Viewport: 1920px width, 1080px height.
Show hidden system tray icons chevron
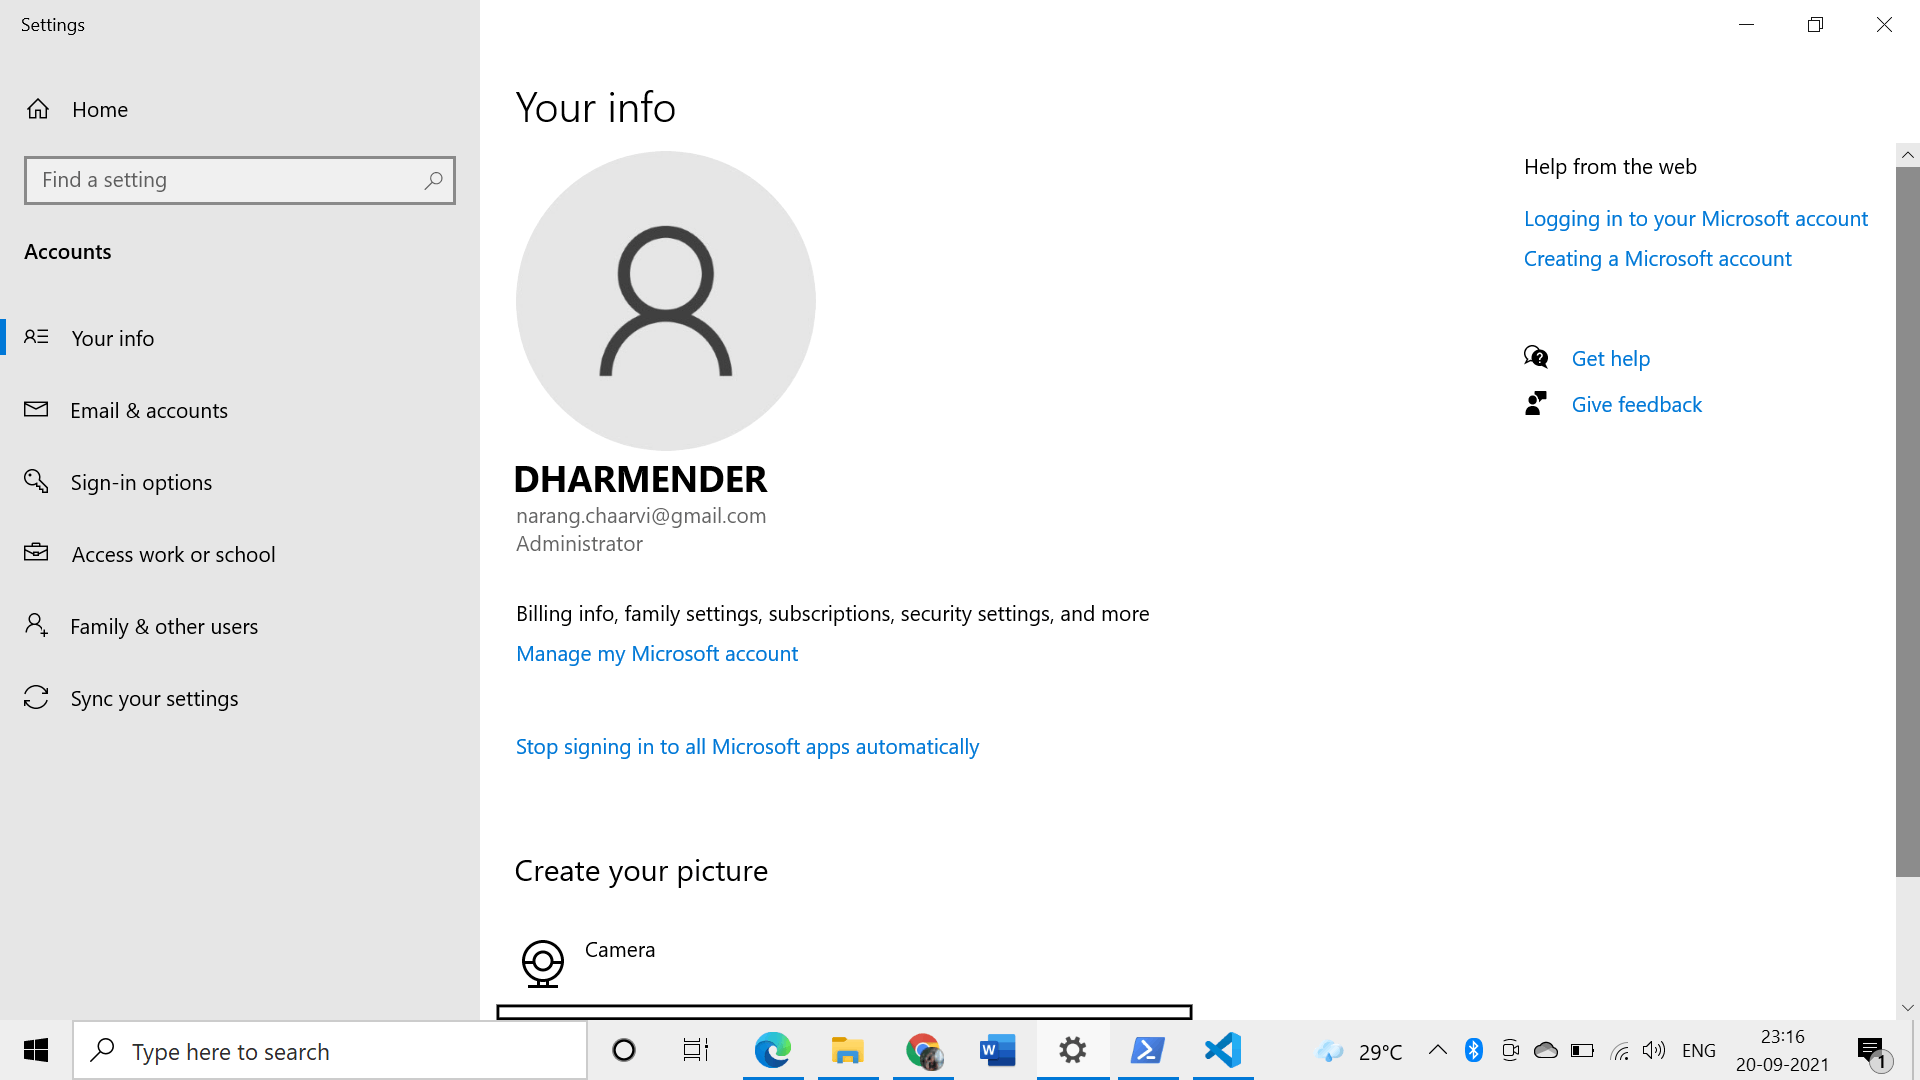click(1437, 1050)
